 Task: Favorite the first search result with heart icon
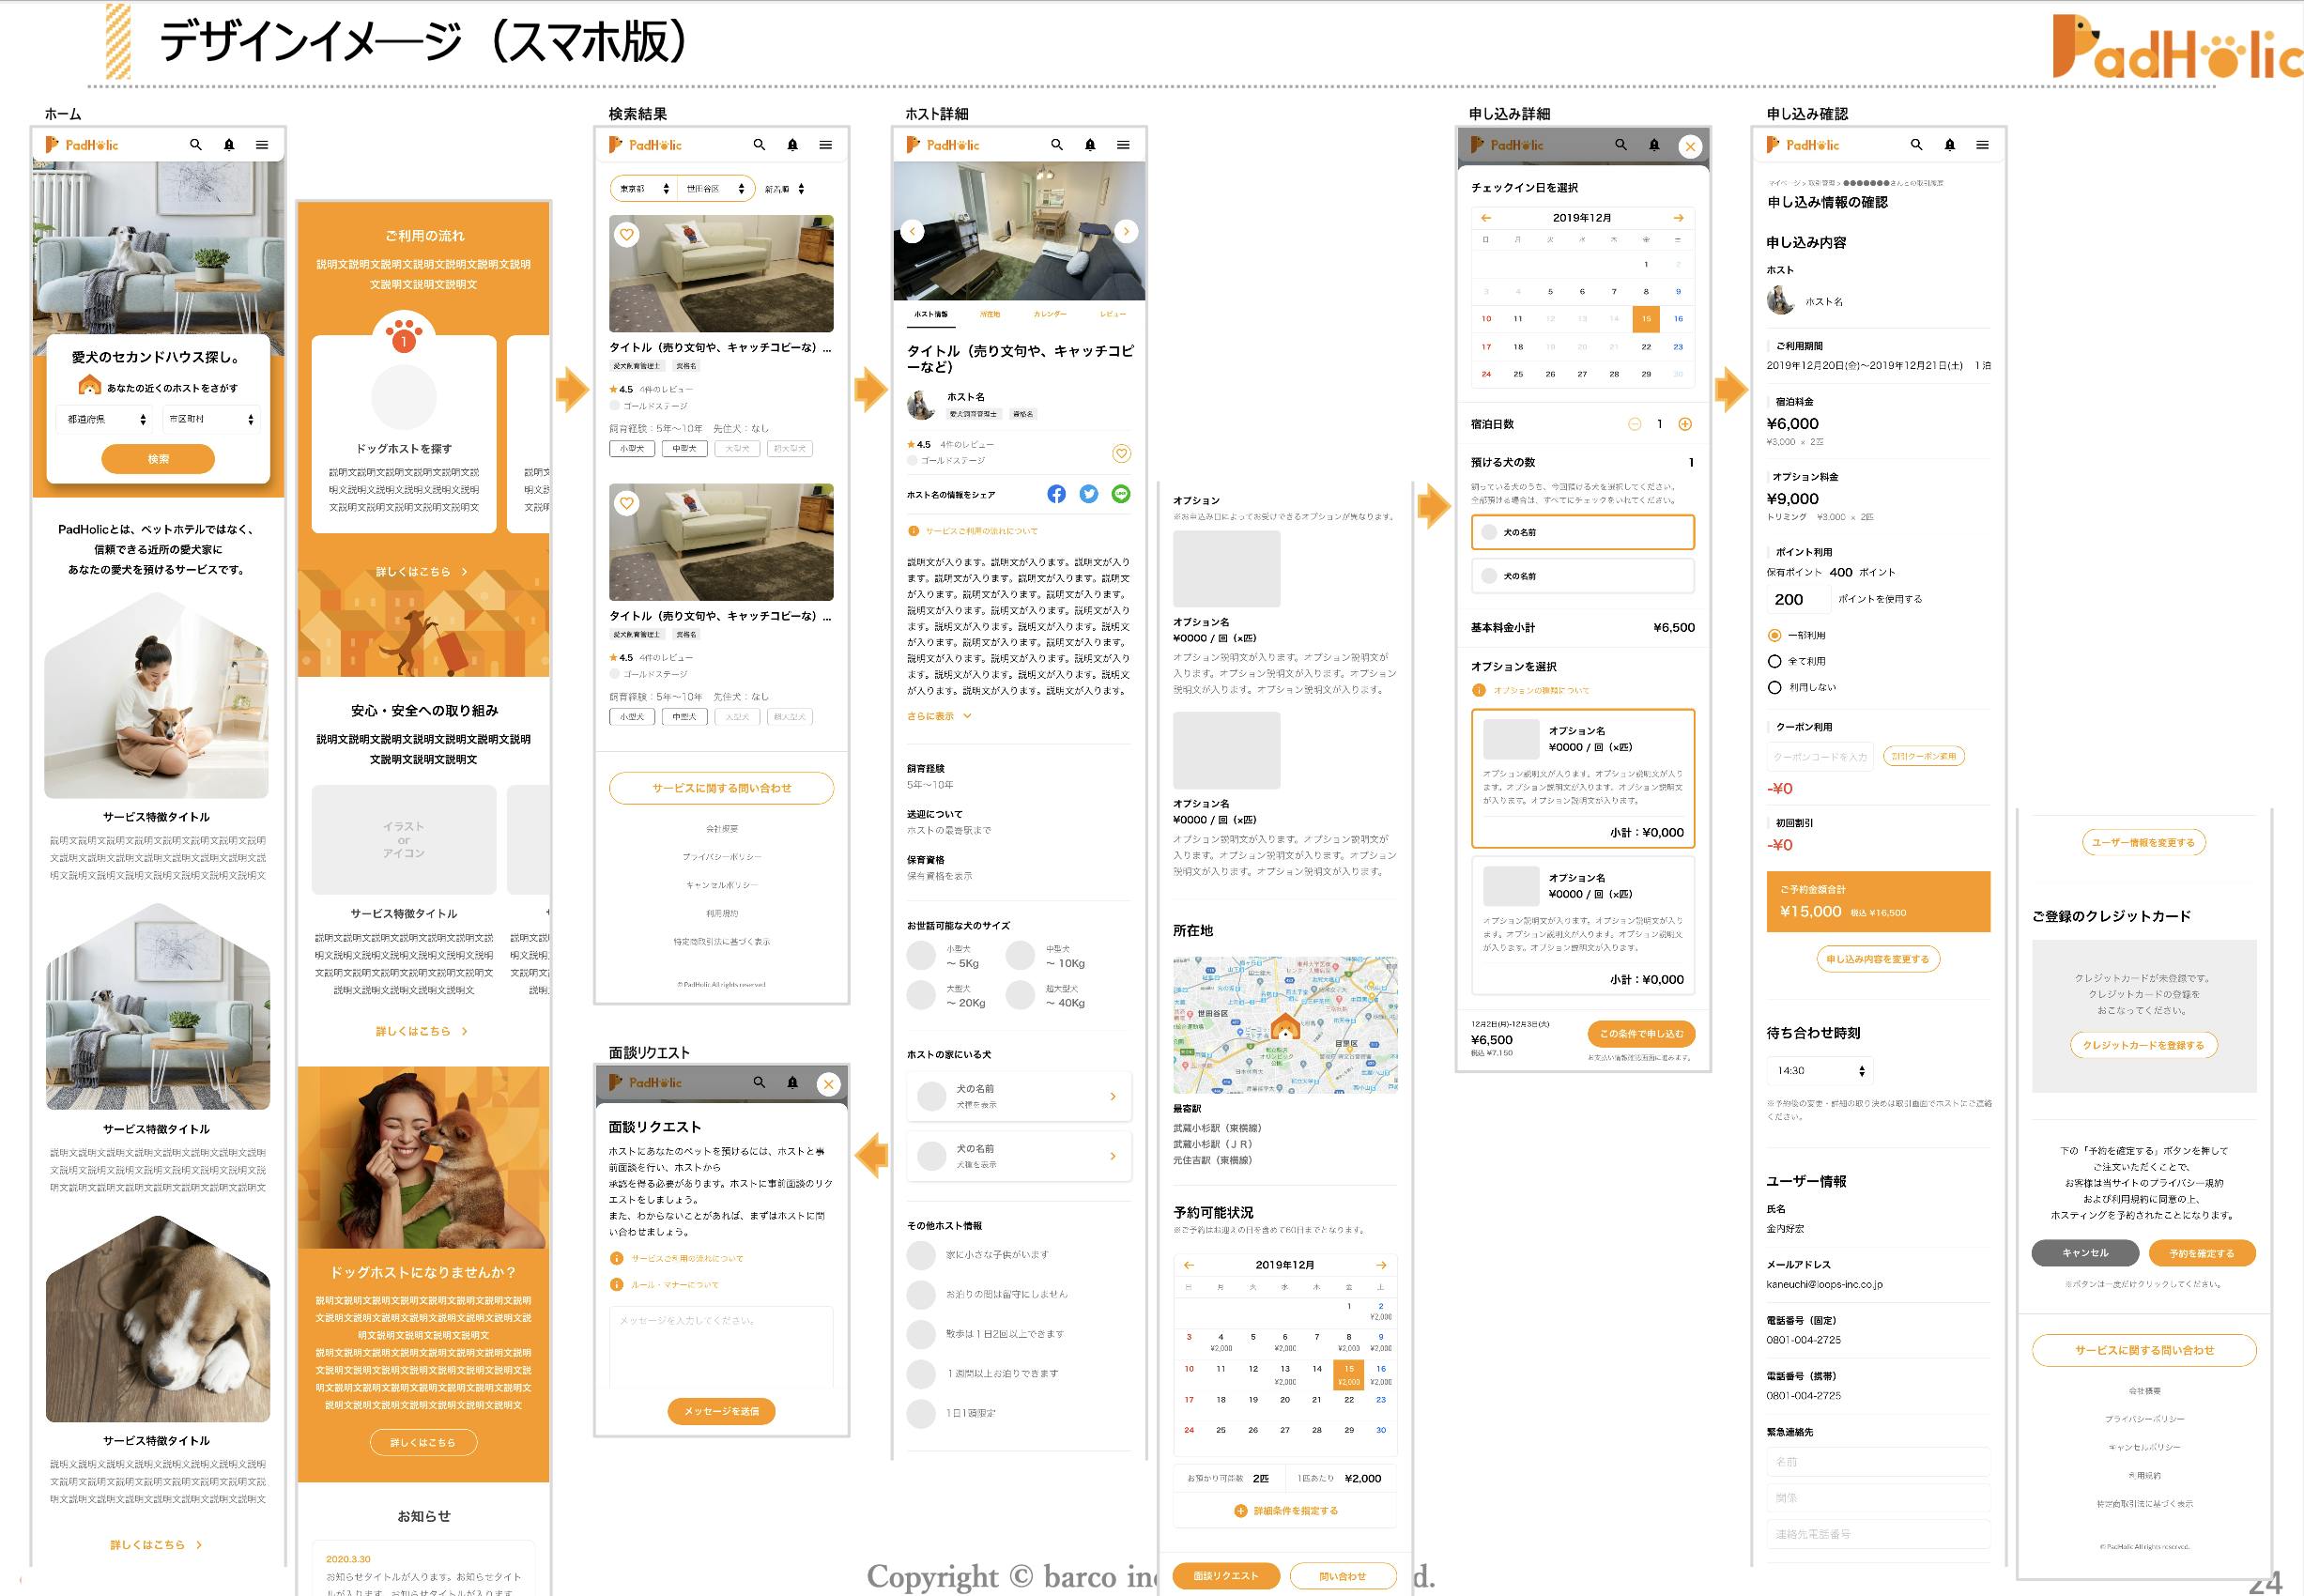coord(627,235)
